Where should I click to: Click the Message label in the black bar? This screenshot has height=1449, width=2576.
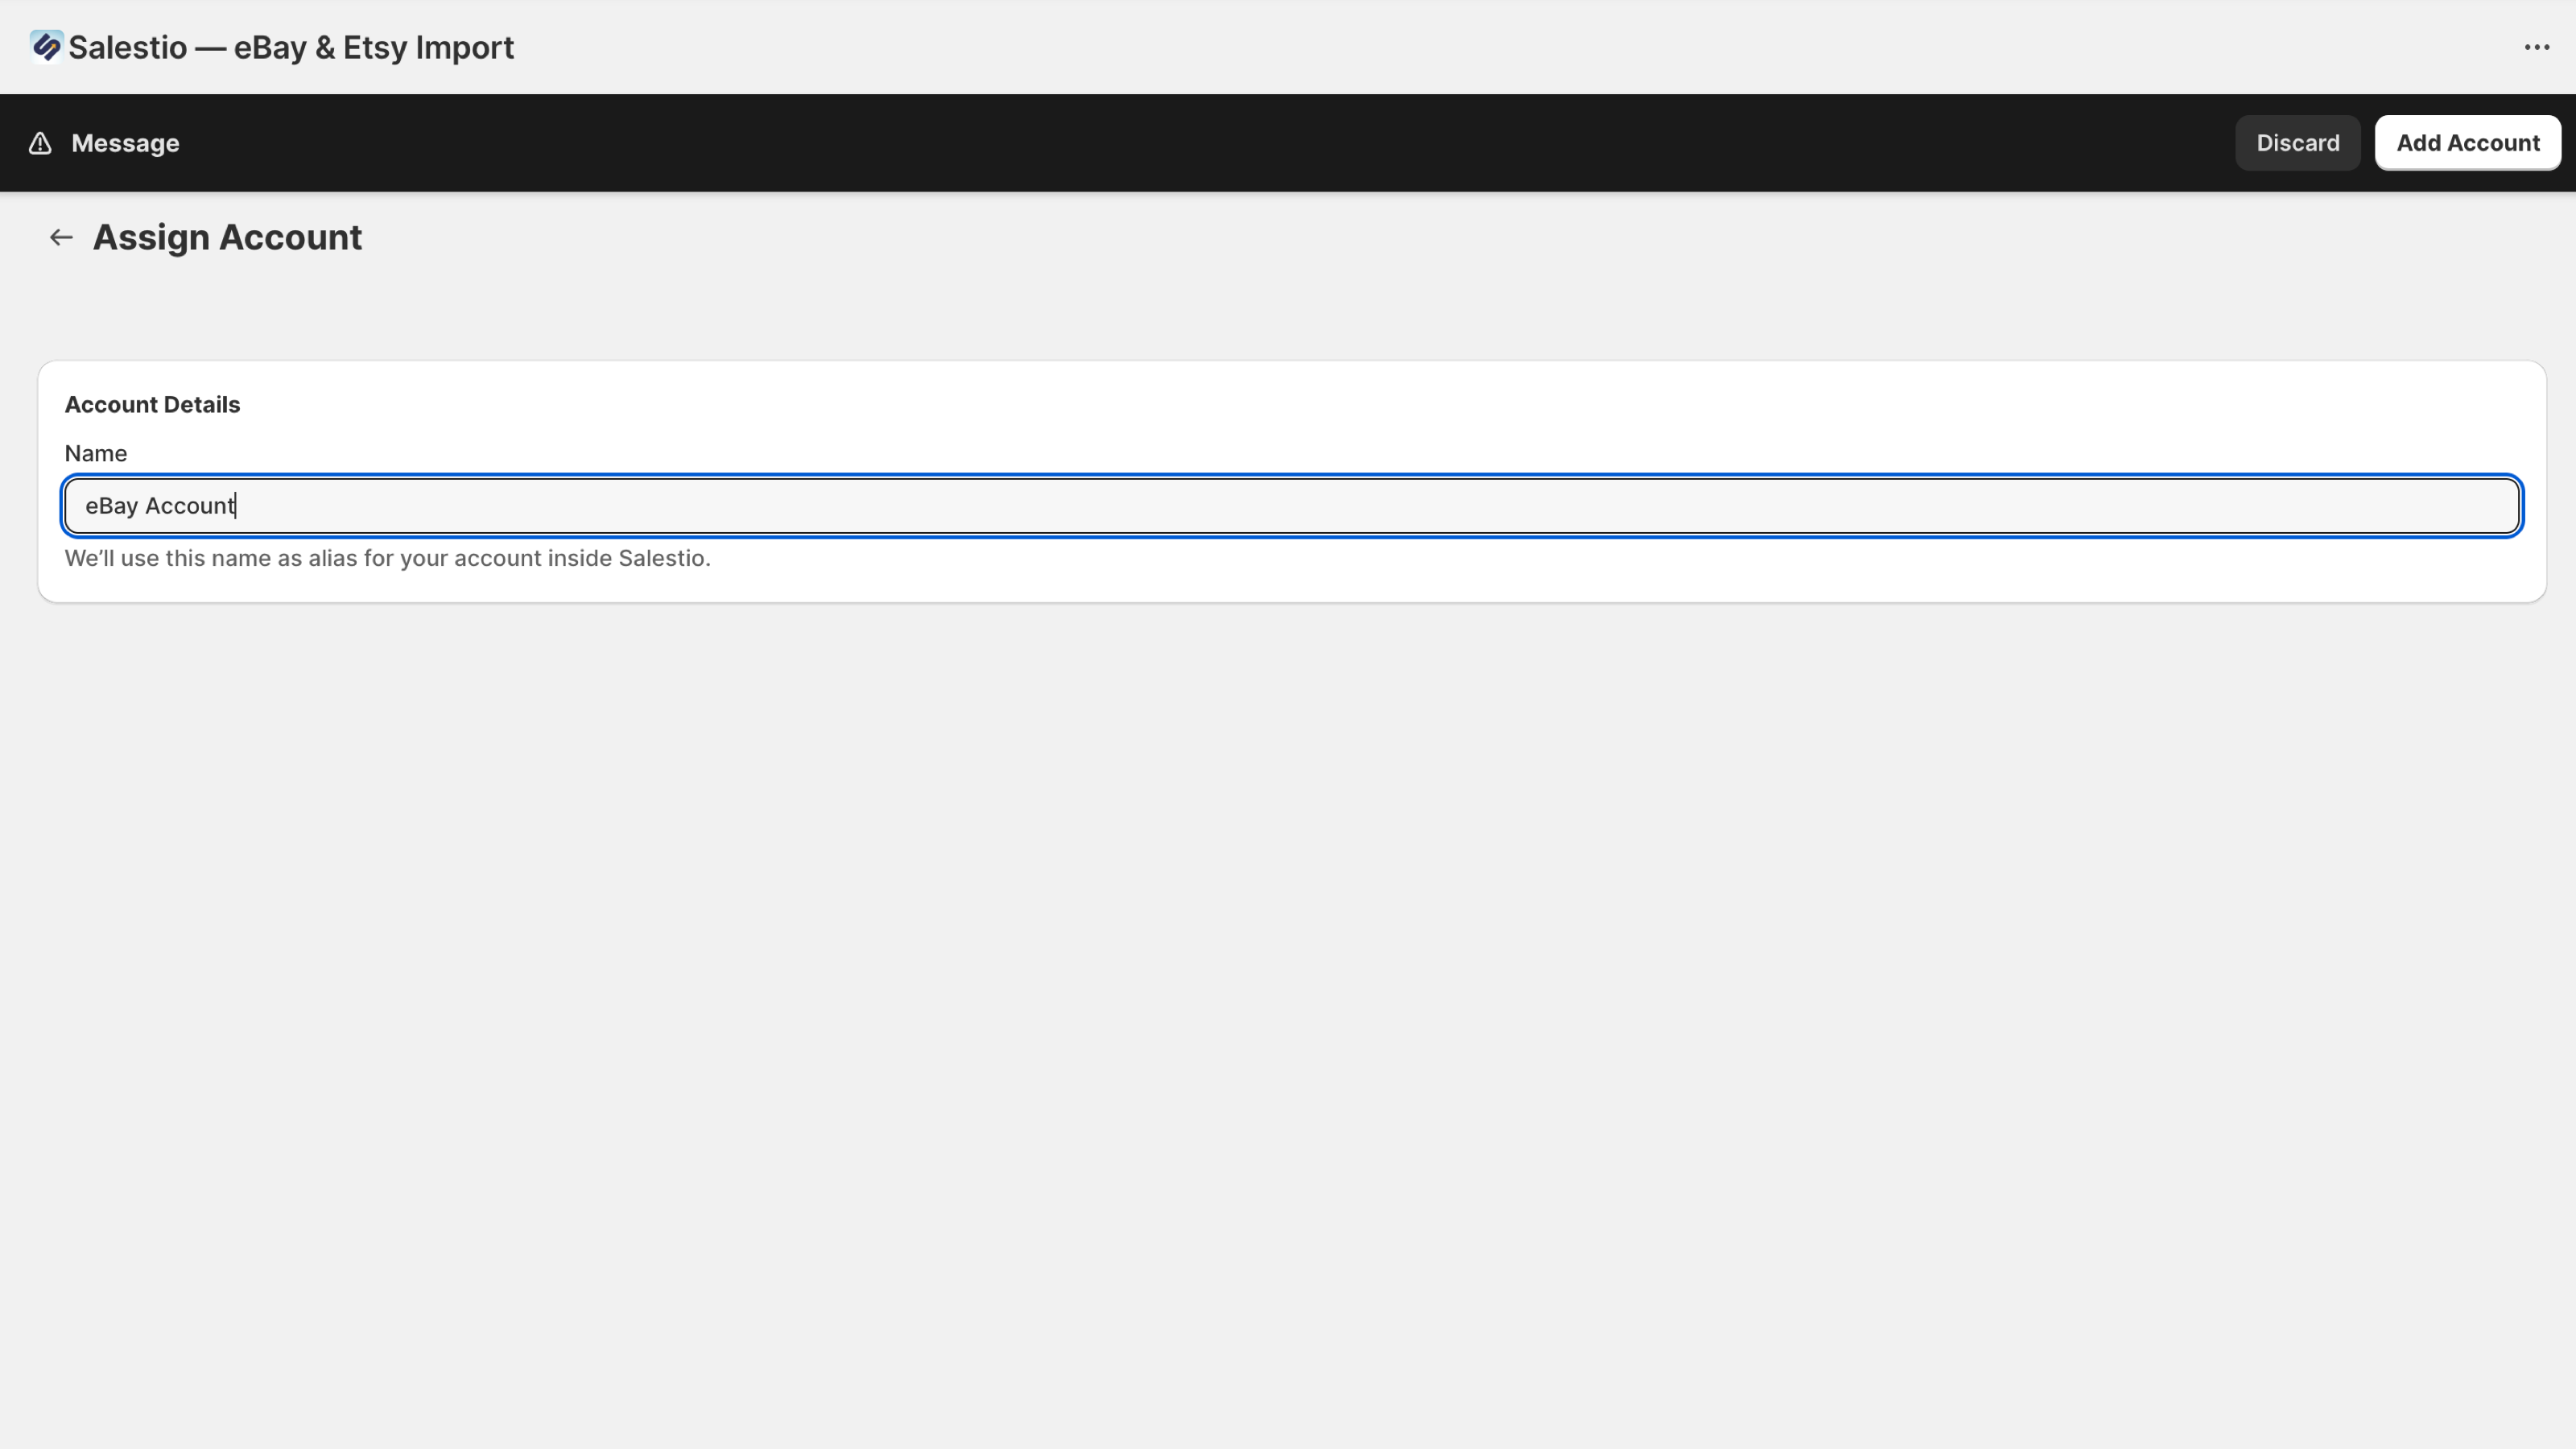click(125, 142)
